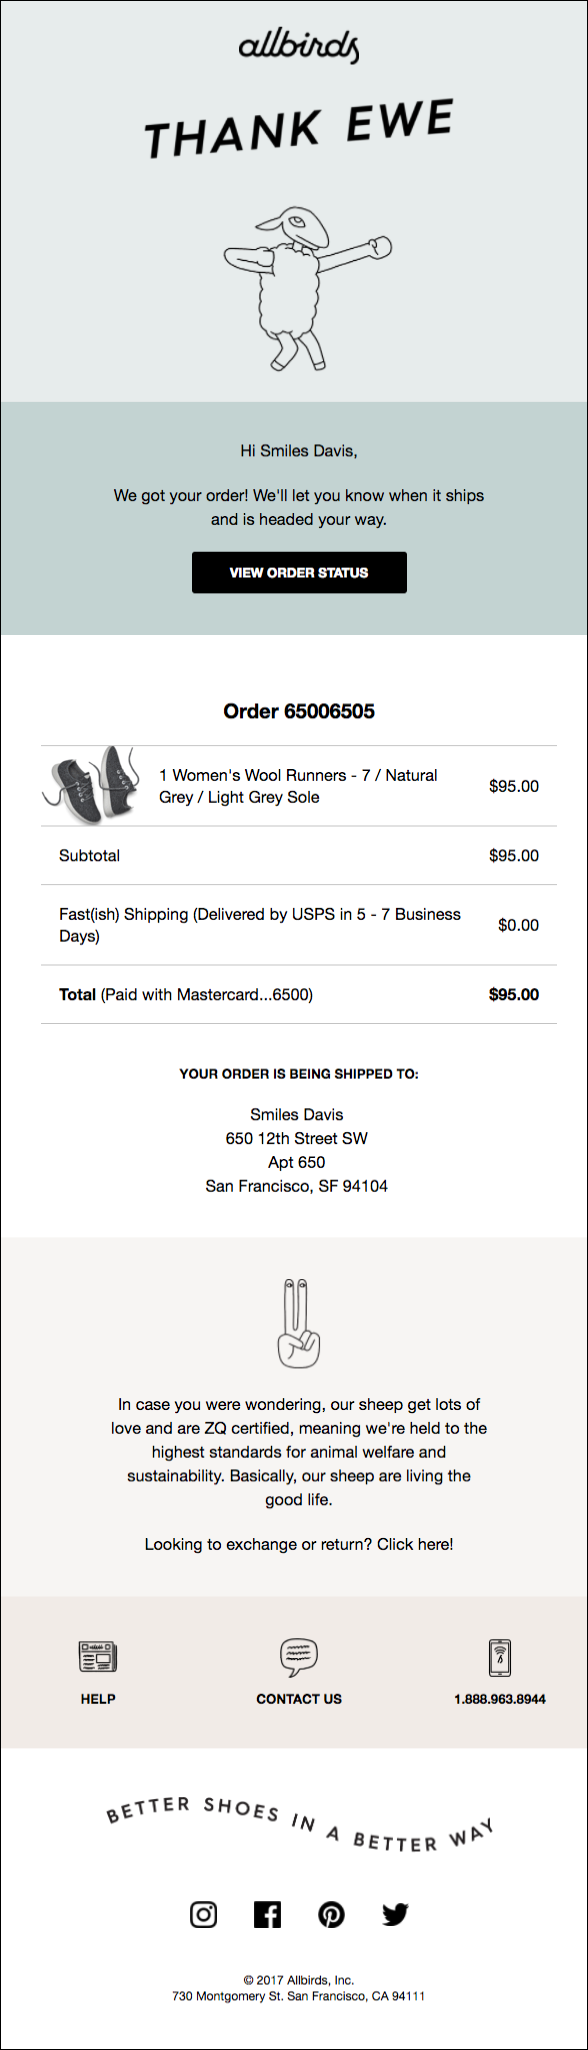Screen dimensions: 588x2050
Task: Select the CONTACT US text label
Action: coord(298,1698)
